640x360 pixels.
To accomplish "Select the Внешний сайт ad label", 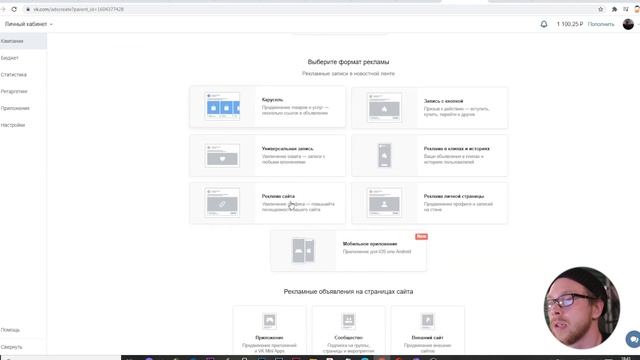I will pos(427,338).
